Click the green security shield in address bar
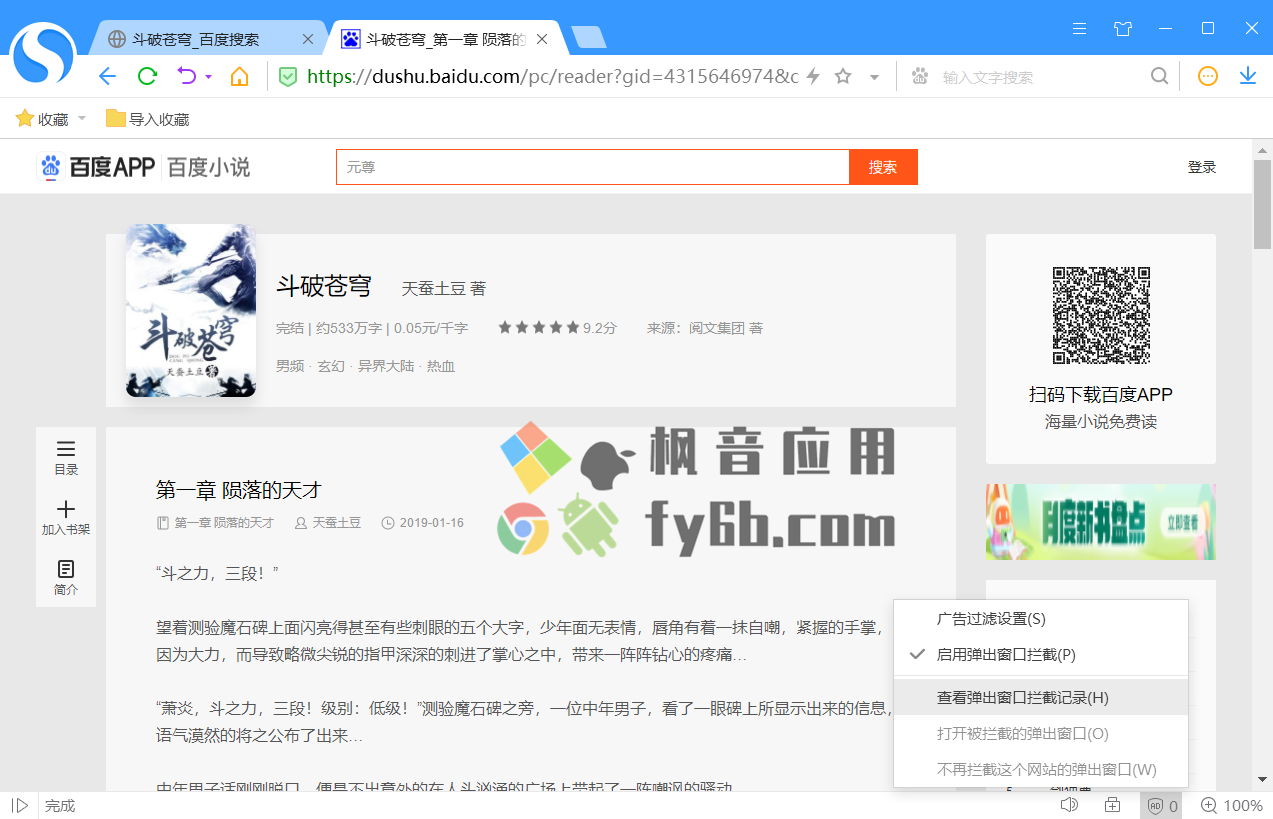Screen dimensions: 1273x819 tap(288, 77)
